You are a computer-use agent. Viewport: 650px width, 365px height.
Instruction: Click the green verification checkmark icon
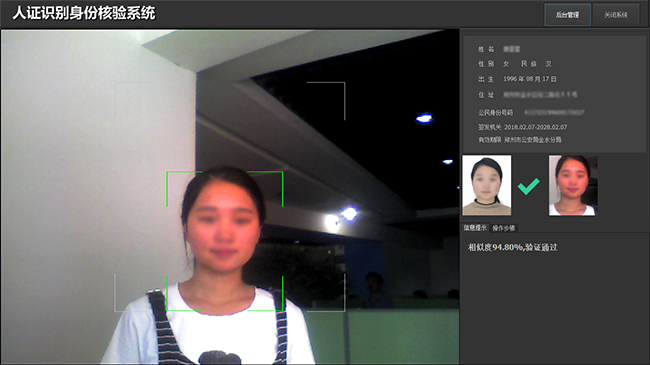click(x=529, y=186)
